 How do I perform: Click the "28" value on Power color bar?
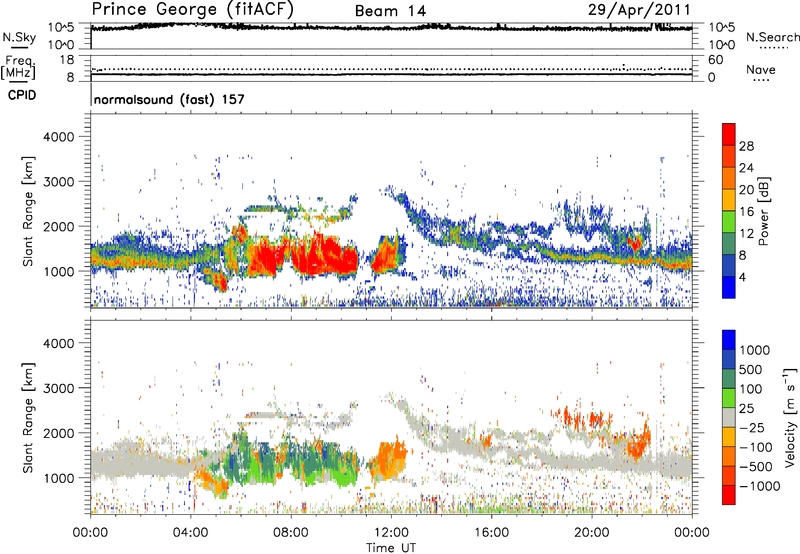click(x=746, y=146)
